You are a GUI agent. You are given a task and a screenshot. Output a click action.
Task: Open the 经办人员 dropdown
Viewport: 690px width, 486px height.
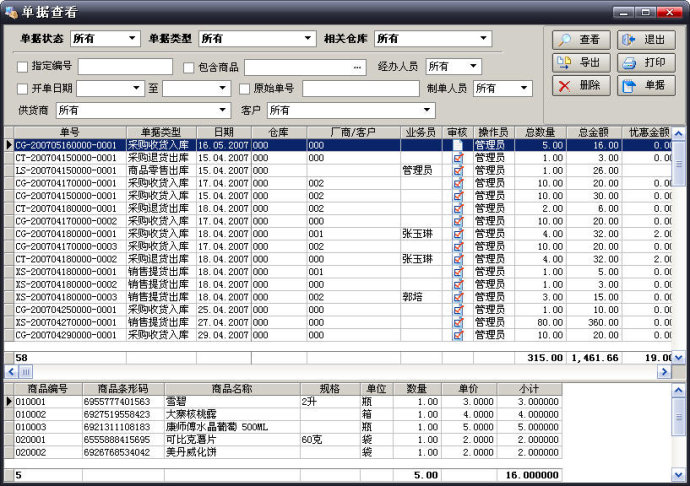click(473, 66)
